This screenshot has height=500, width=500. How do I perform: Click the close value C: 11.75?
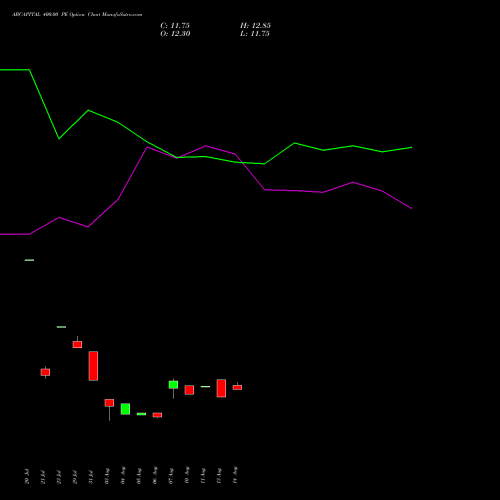pyautogui.click(x=175, y=26)
